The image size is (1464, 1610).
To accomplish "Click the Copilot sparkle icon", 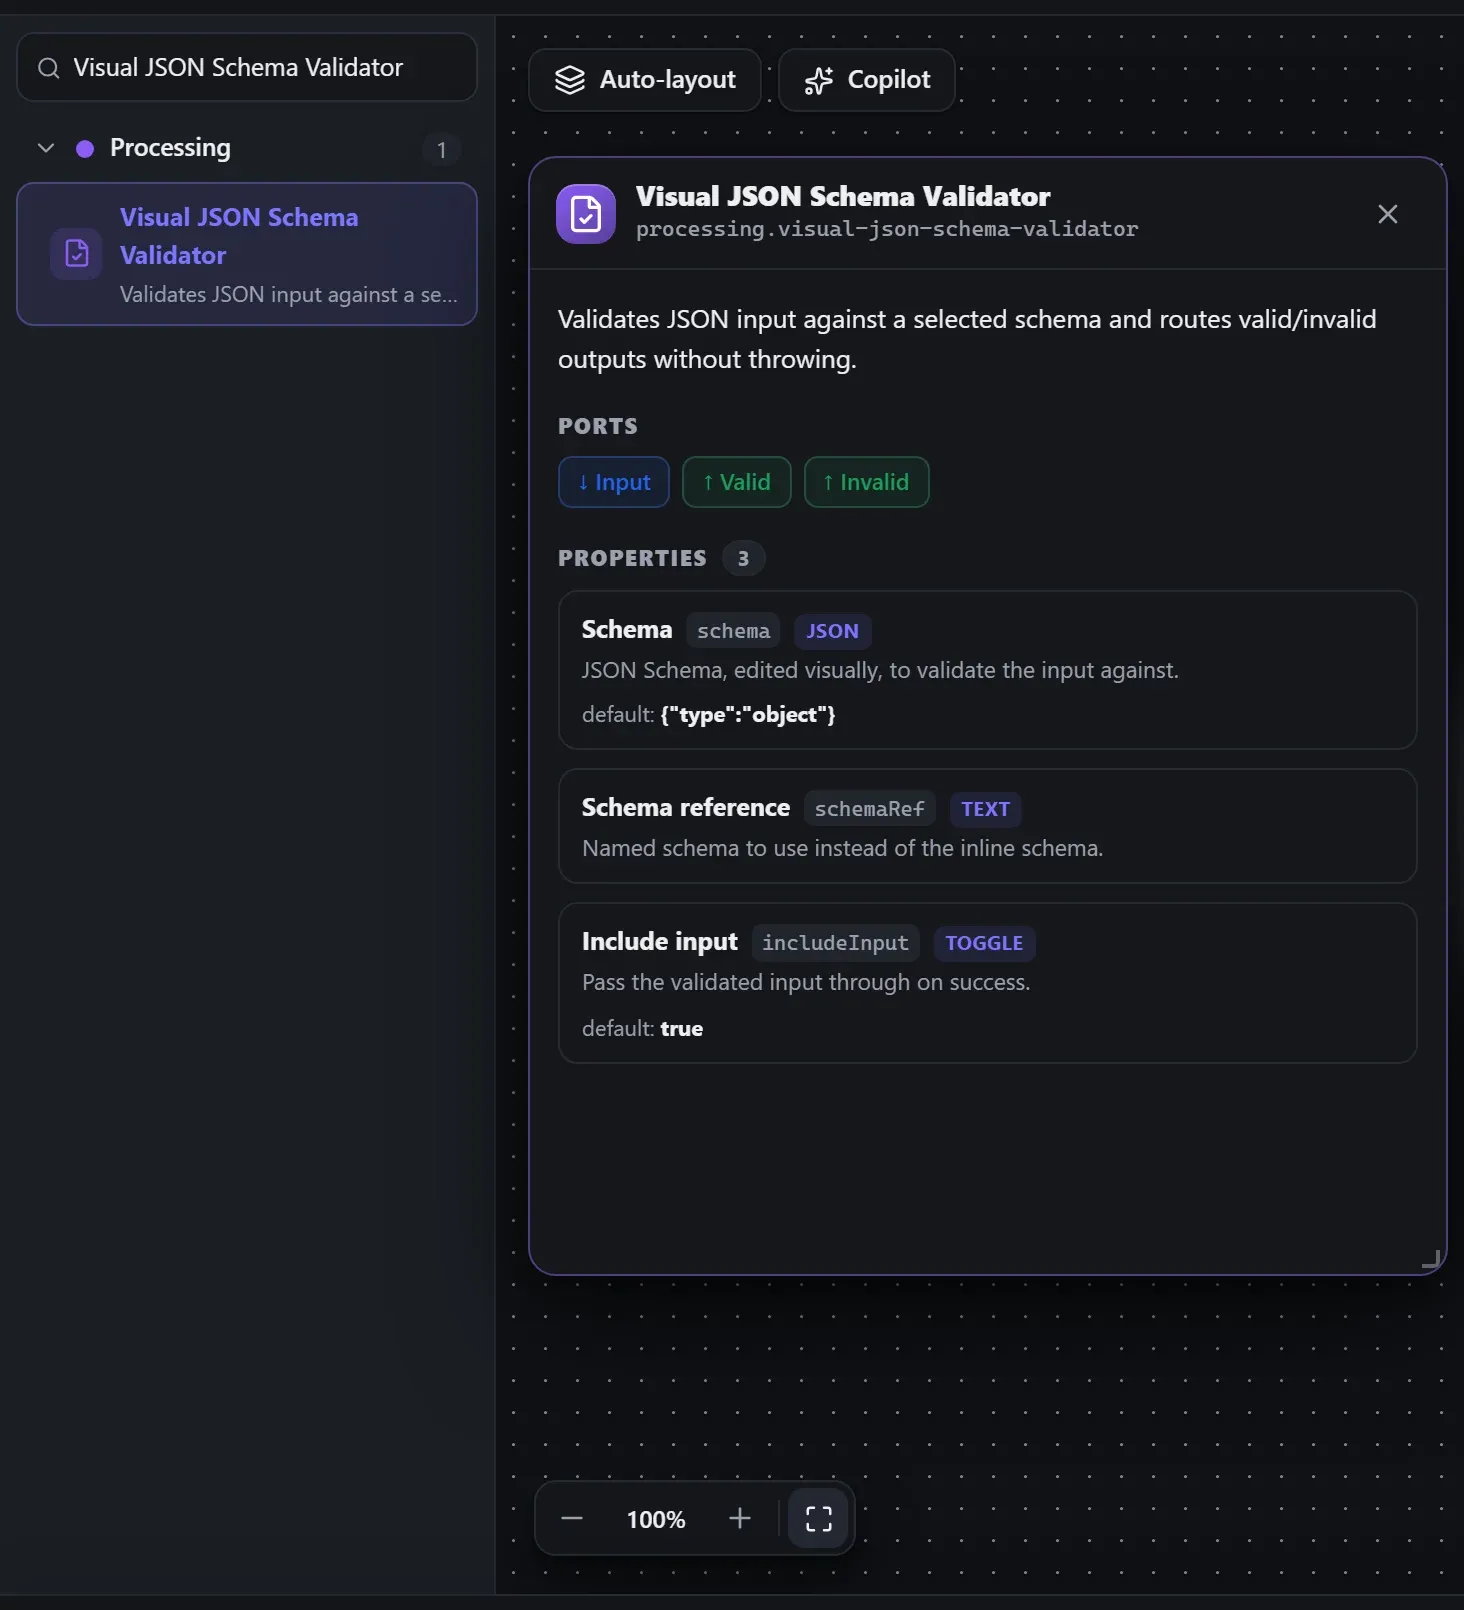I will 819,80.
